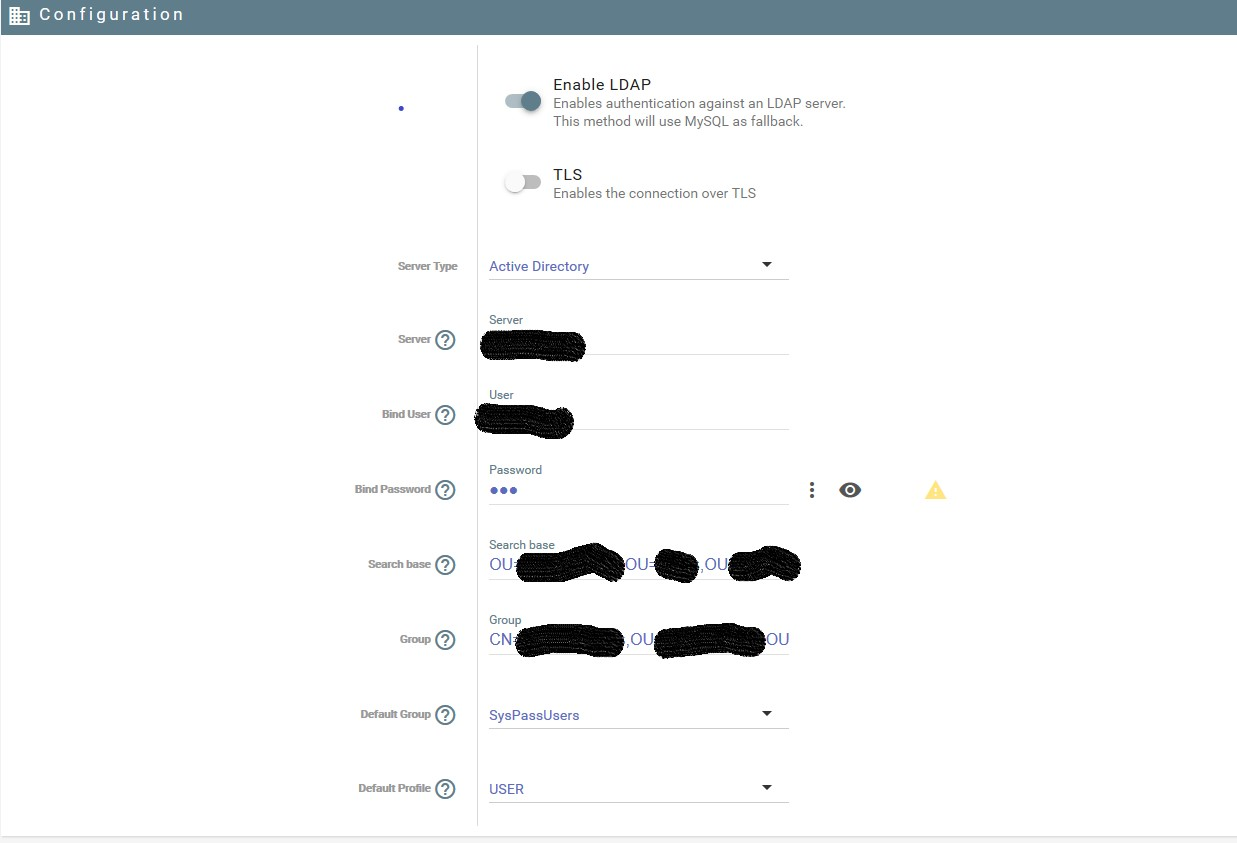The height and width of the screenshot is (843, 1237).
Task: Open the Default Profile dropdown
Action: click(766, 786)
